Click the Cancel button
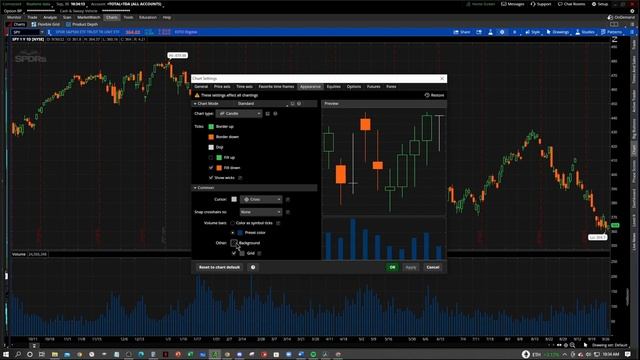This screenshot has width=640, height=360. (433, 267)
